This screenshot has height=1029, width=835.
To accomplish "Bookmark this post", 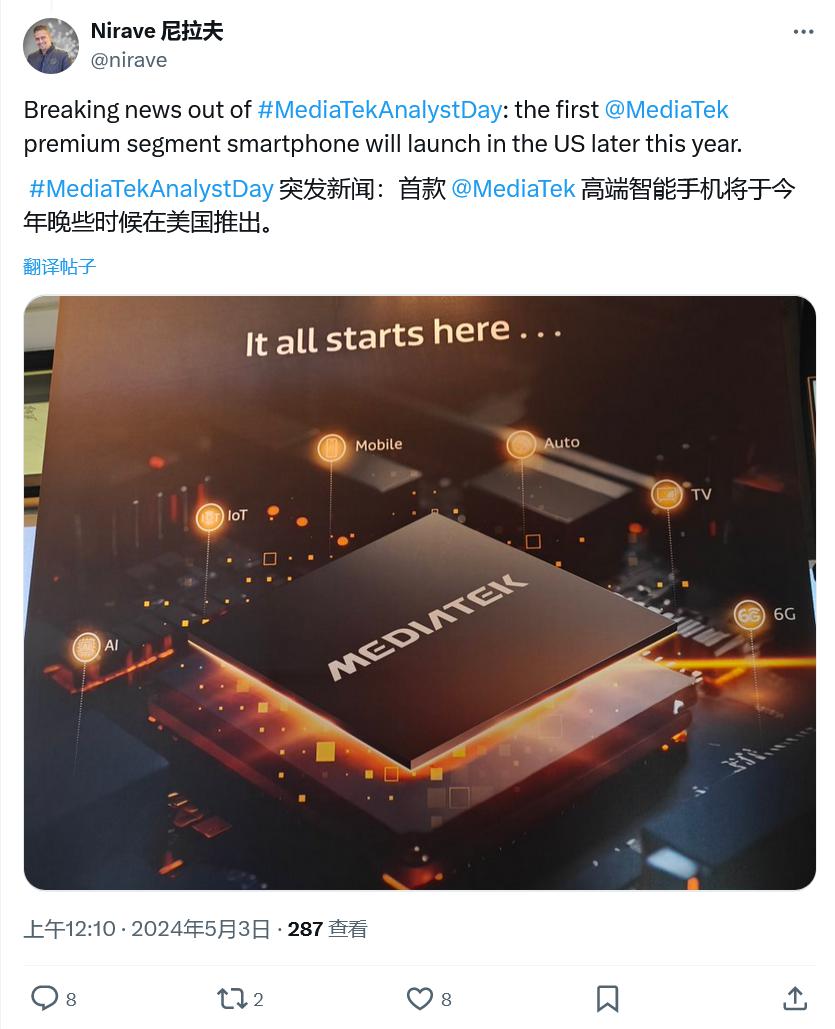I will point(607,999).
